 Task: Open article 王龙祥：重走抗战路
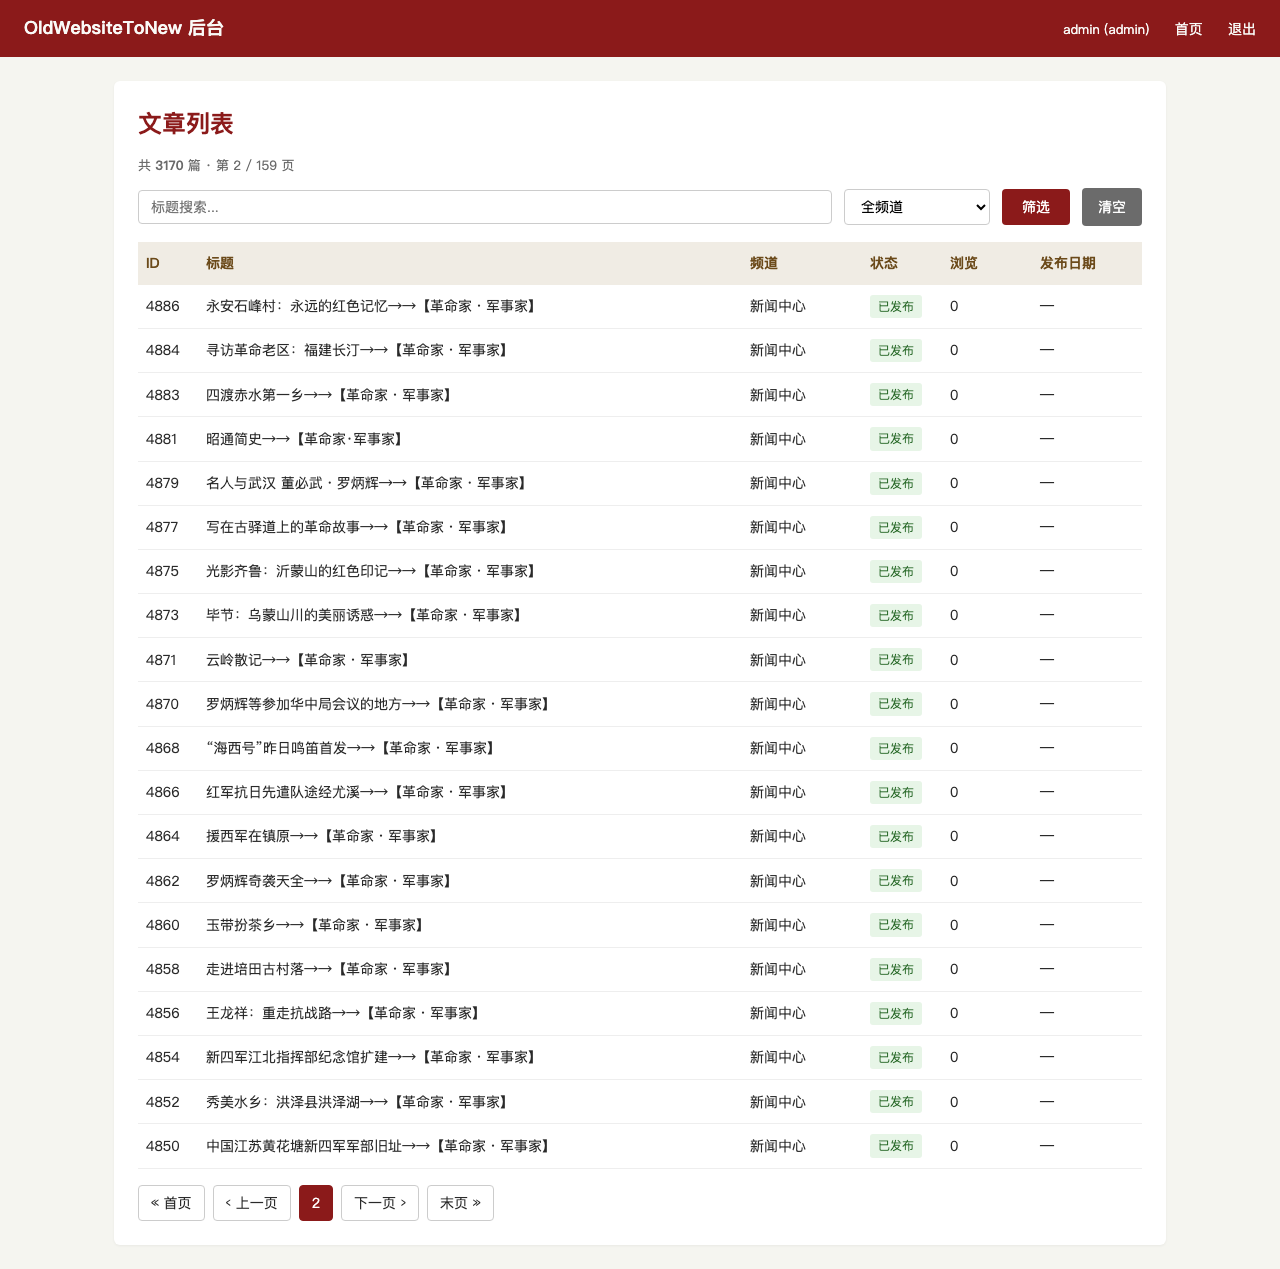(345, 1013)
